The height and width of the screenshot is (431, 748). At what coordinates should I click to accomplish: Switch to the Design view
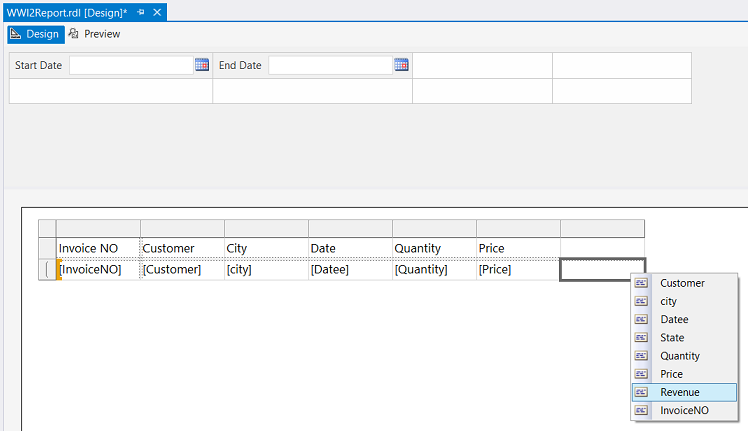[x=36, y=34]
